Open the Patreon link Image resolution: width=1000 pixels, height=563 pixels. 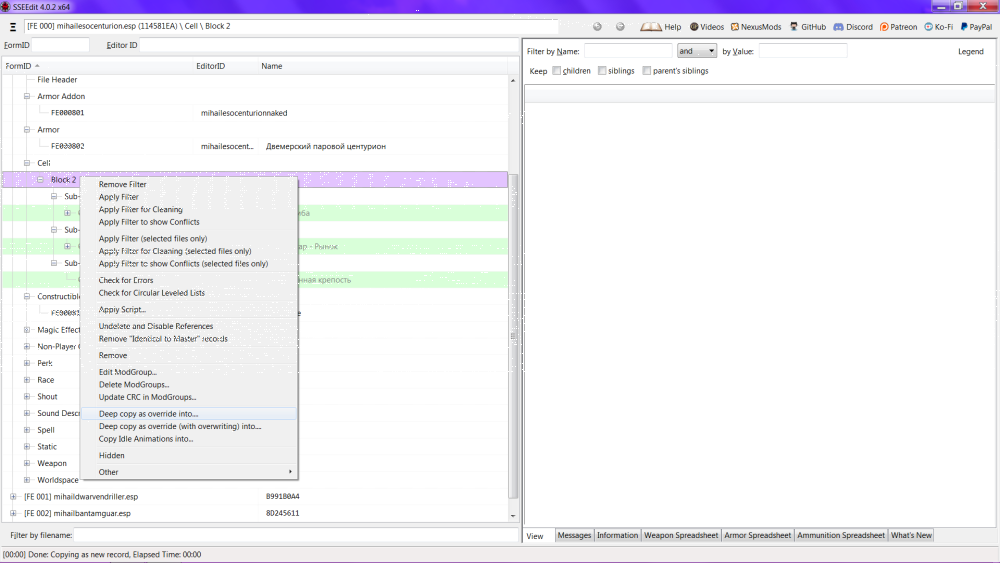click(x=898, y=27)
